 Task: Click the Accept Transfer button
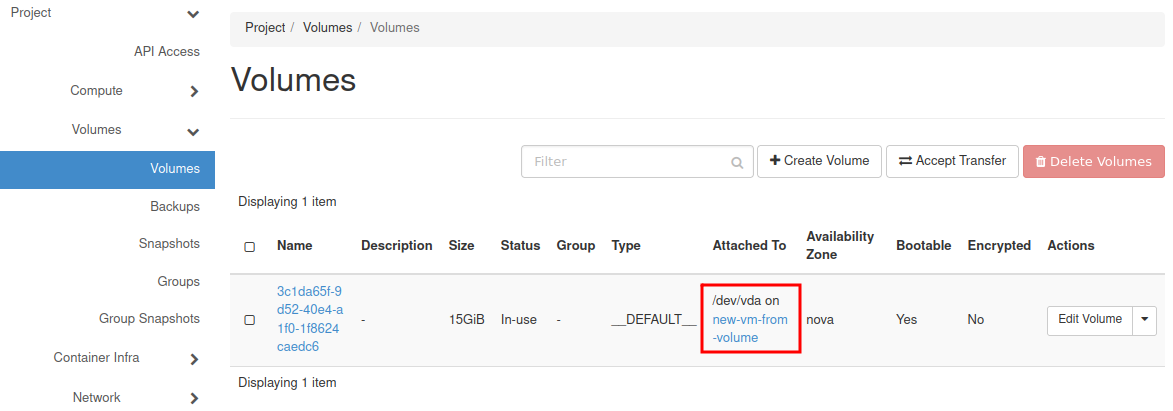952,161
